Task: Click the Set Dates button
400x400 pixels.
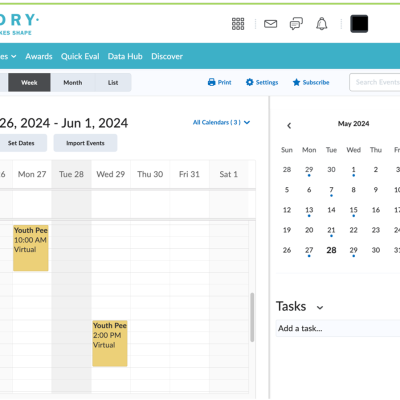Action: tap(21, 143)
